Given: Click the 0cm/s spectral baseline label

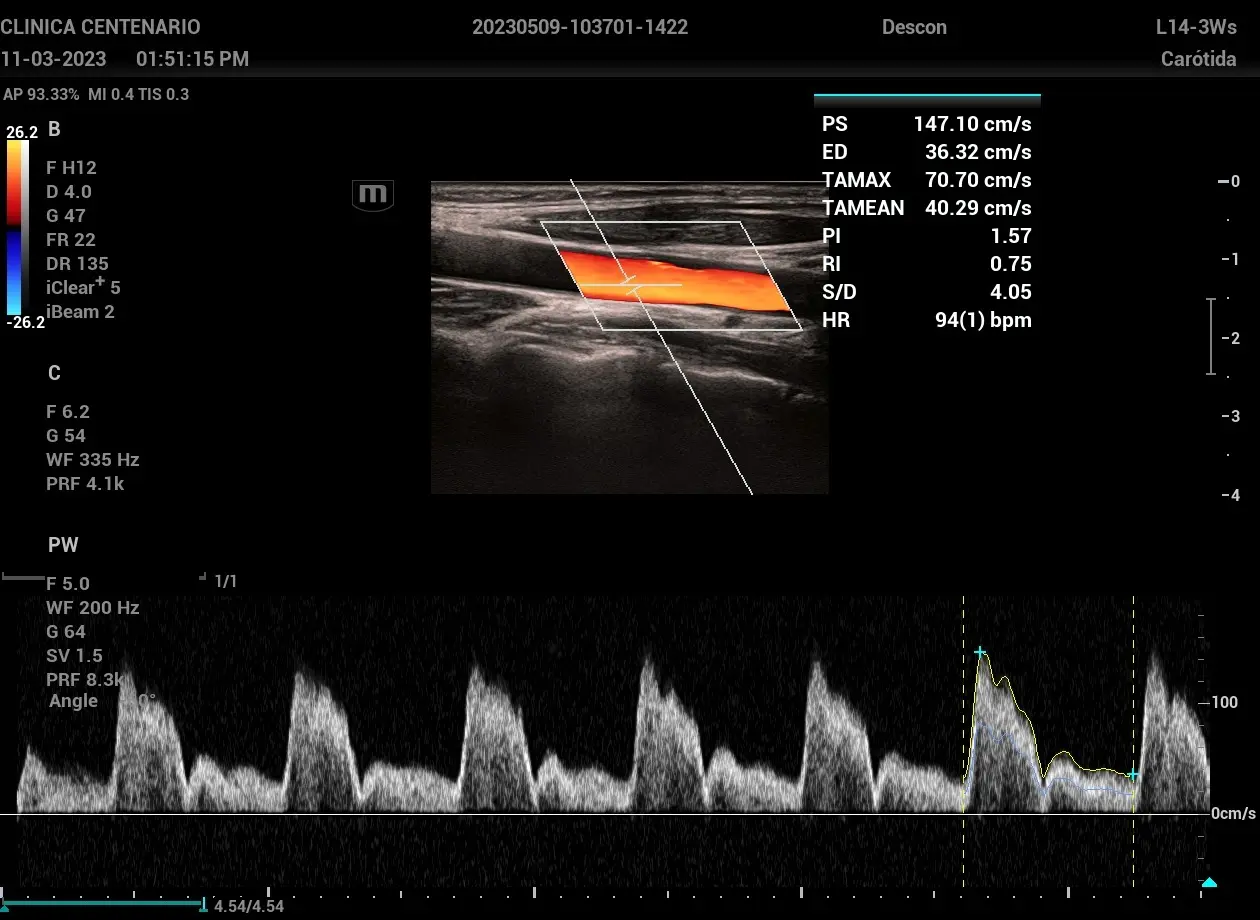Looking at the screenshot, I should click(1234, 814).
